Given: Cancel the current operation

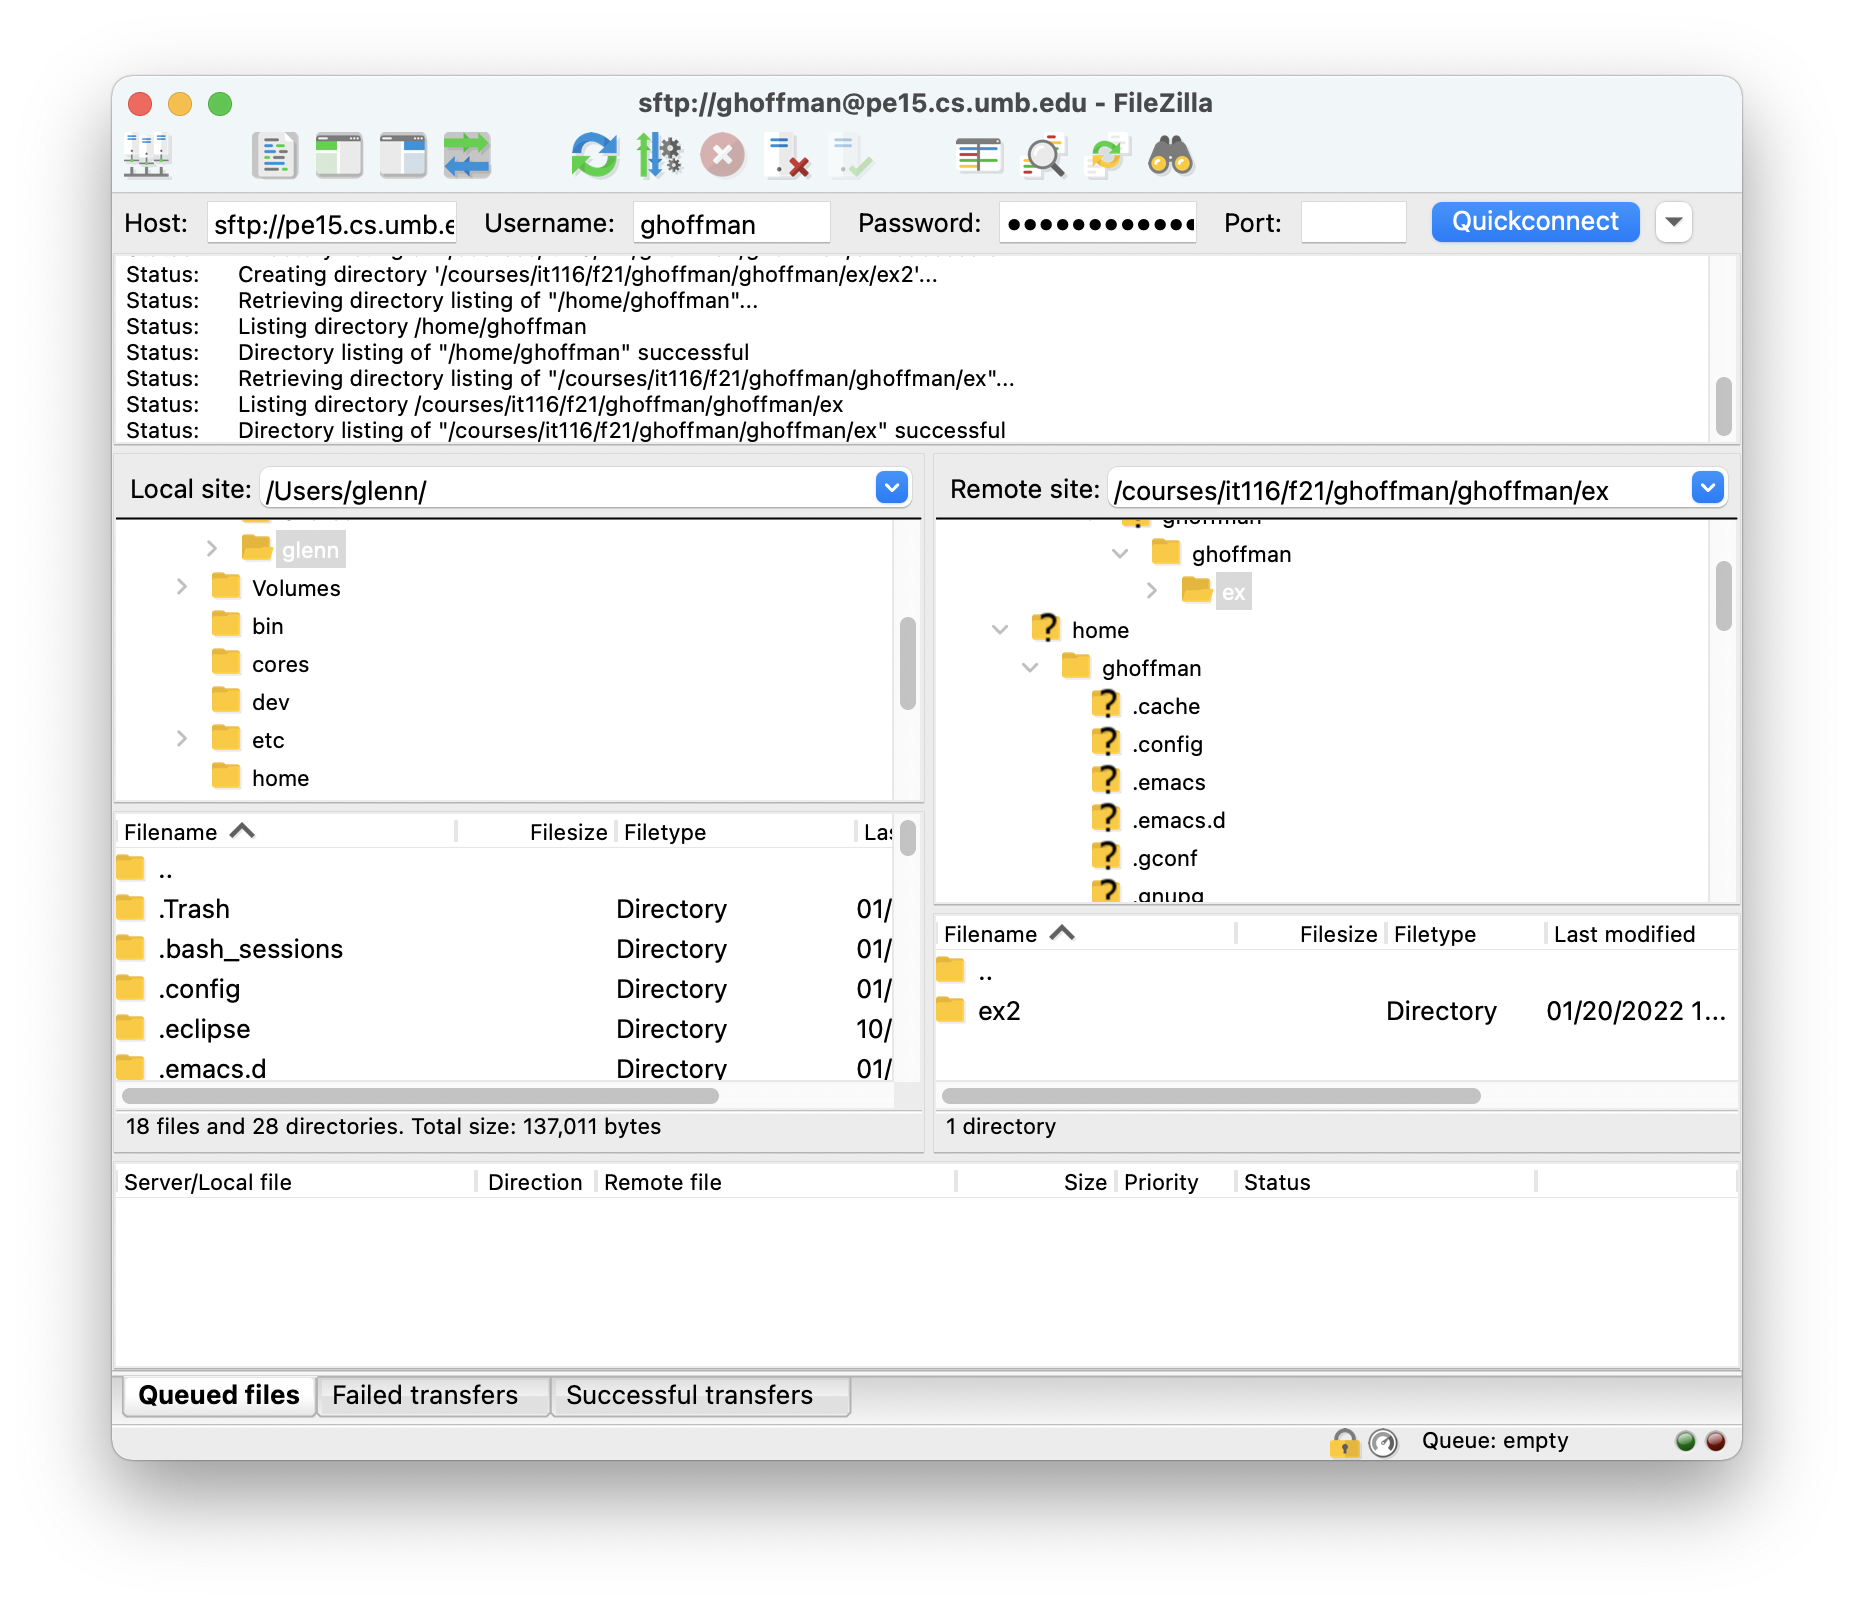Looking at the screenshot, I should point(723,156).
